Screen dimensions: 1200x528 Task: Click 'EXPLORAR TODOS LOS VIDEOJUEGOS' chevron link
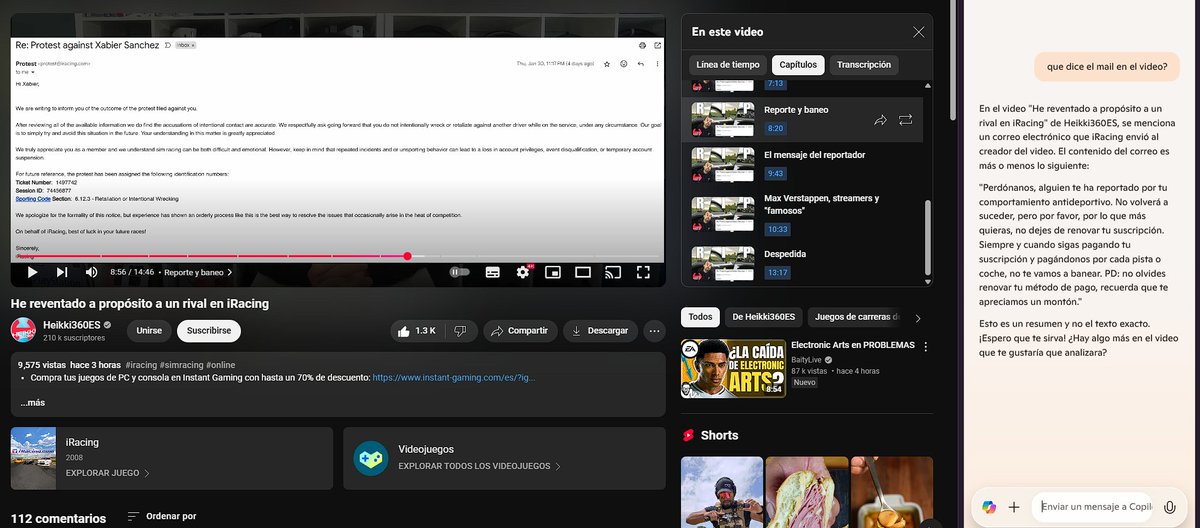479,466
